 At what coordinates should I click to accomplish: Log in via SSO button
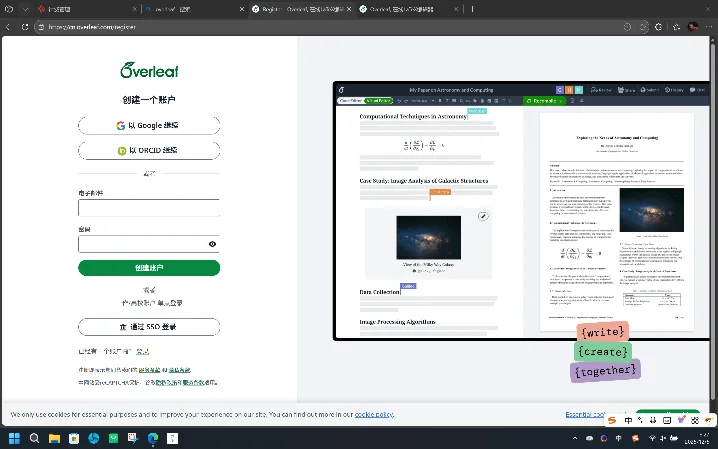click(149, 327)
